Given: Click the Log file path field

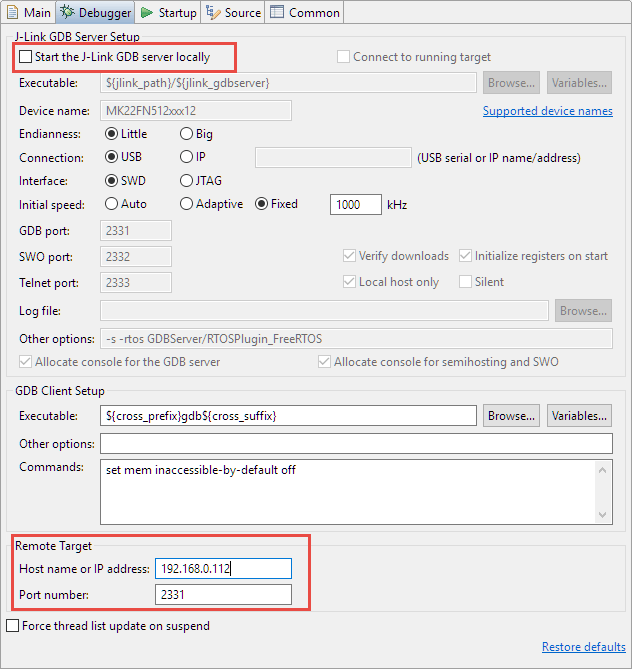Looking at the screenshot, I should pyautogui.click(x=324, y=311).
